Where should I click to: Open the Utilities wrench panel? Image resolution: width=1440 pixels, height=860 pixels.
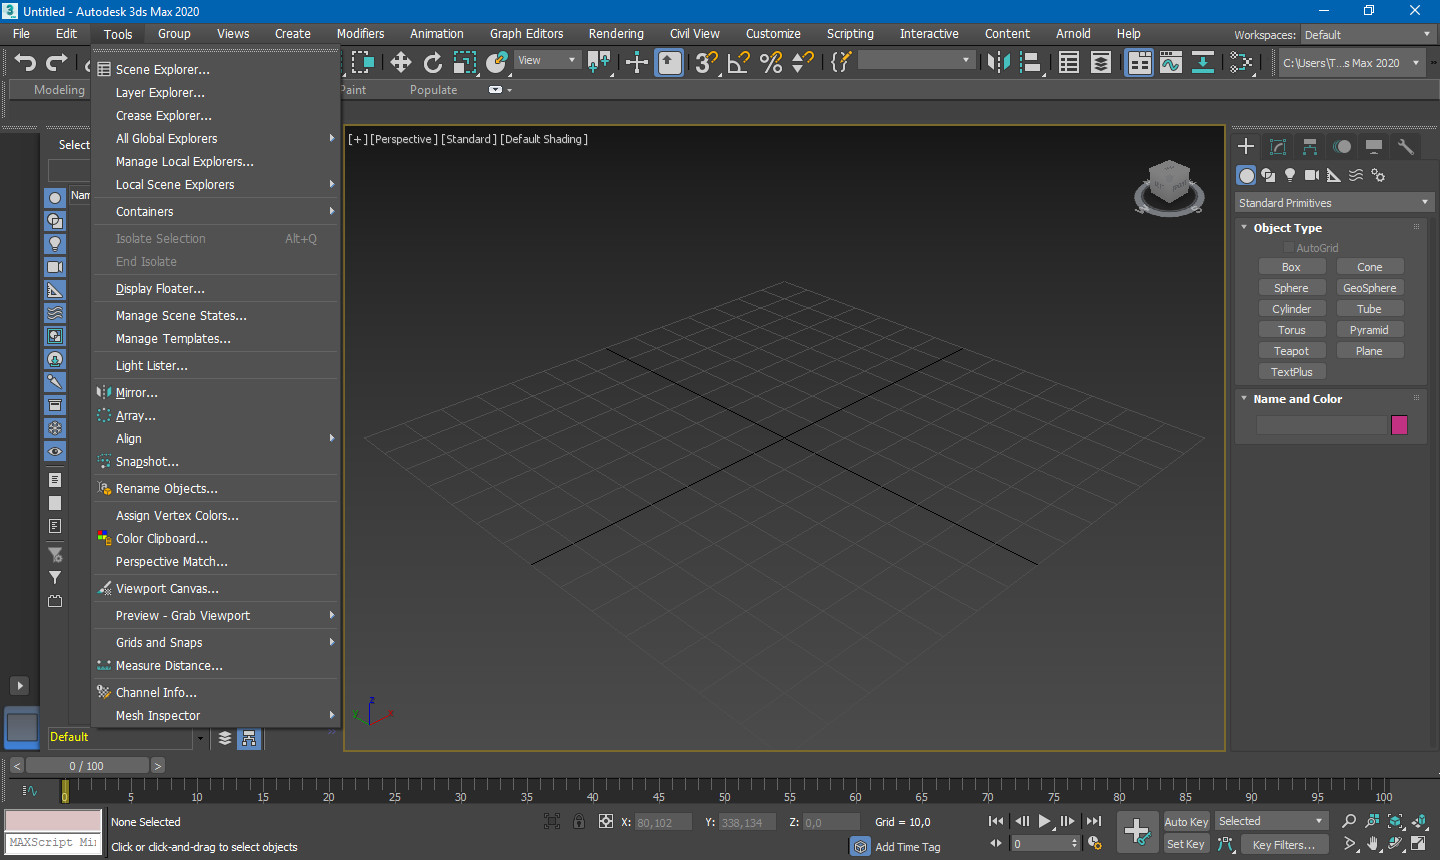1406,147
